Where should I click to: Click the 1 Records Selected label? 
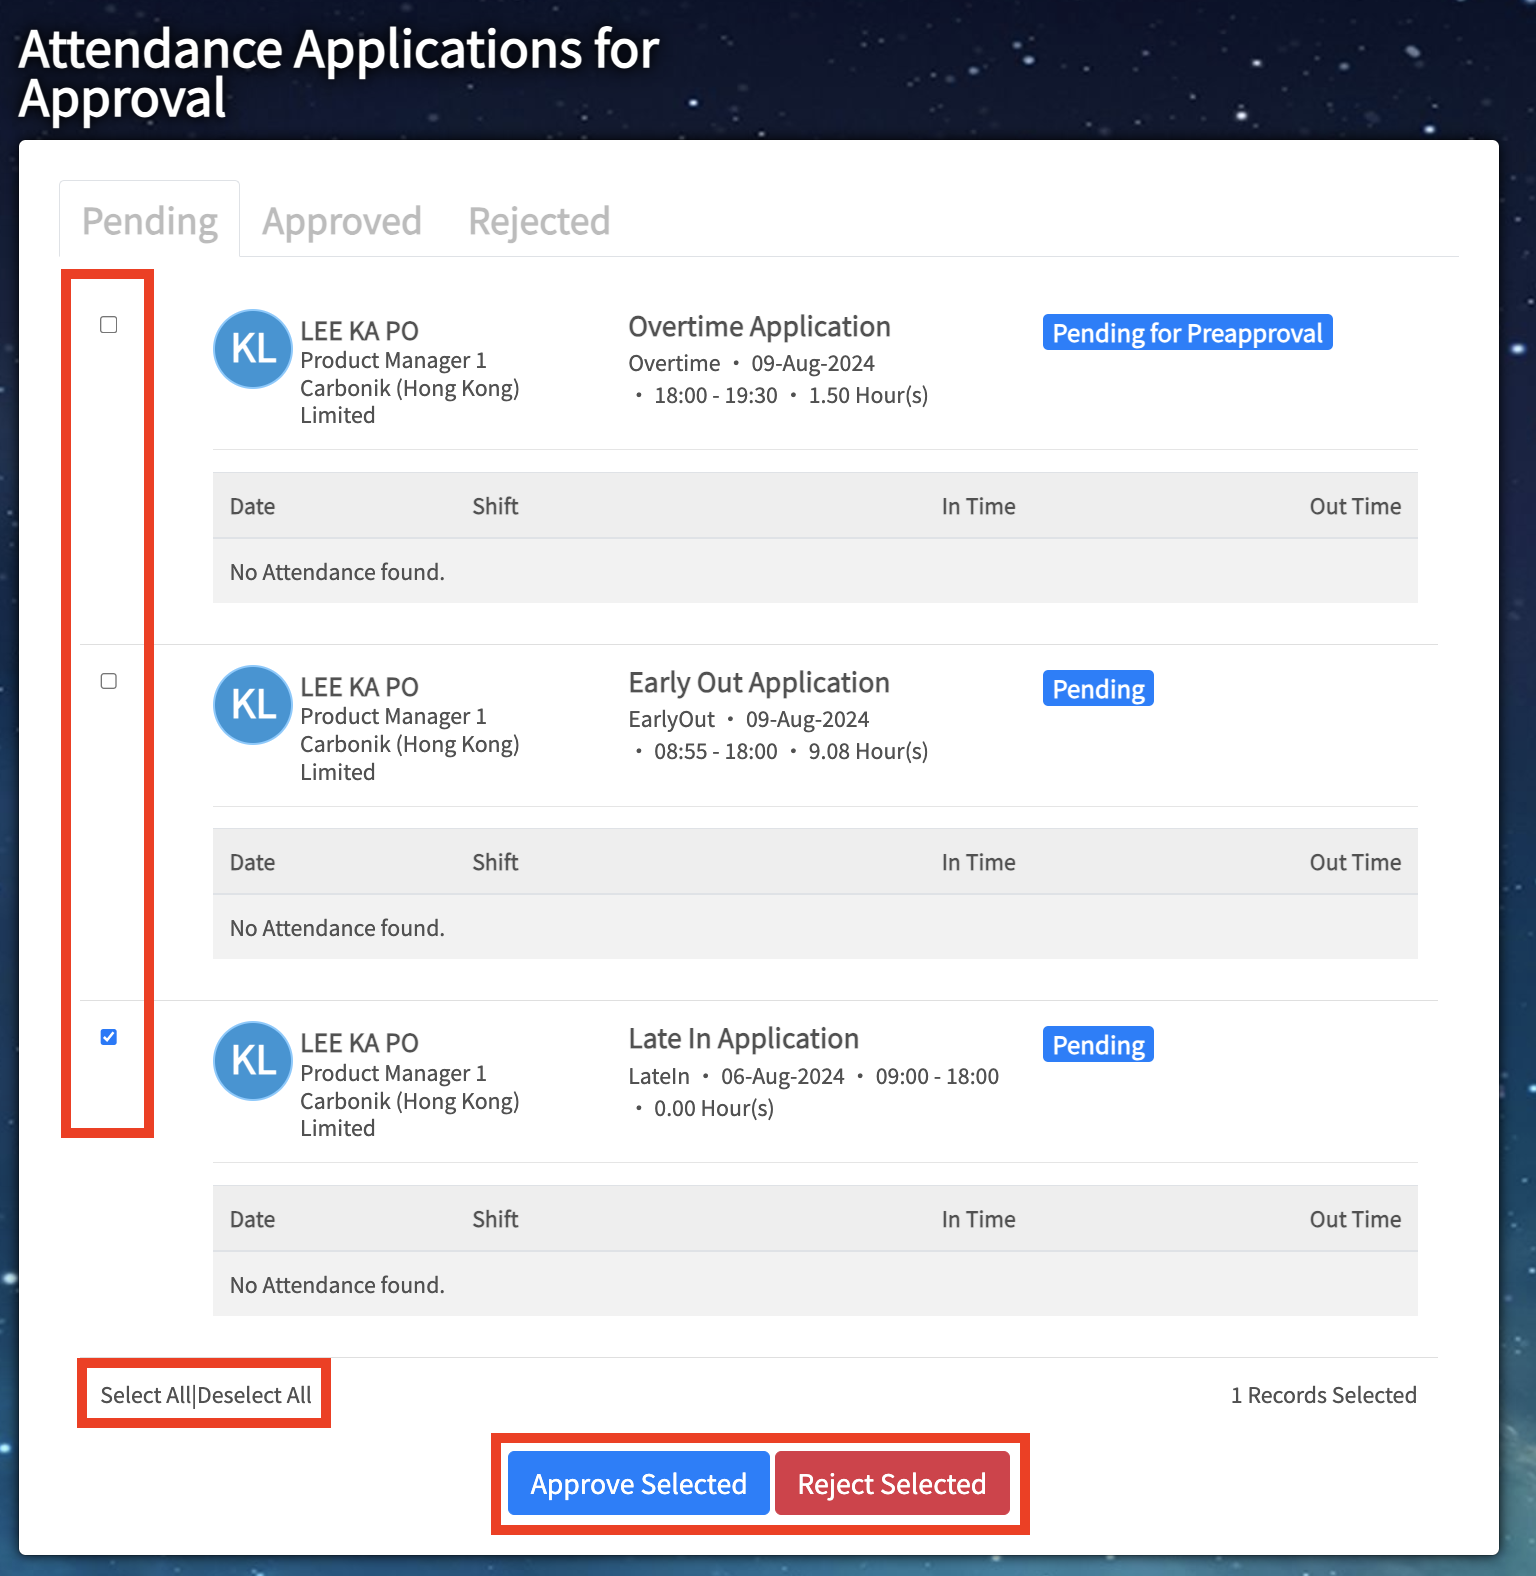[1323, 1395]
